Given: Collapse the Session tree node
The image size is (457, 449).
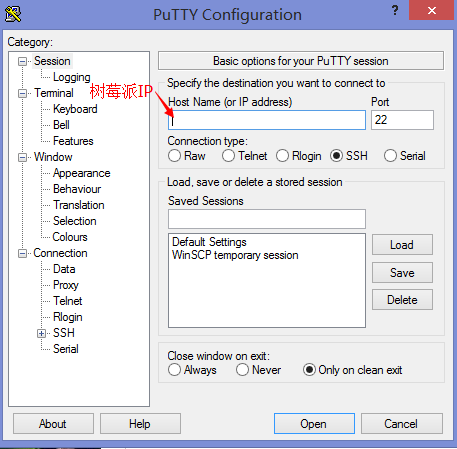Looking at the screenshot, I should tap(22, 61).
